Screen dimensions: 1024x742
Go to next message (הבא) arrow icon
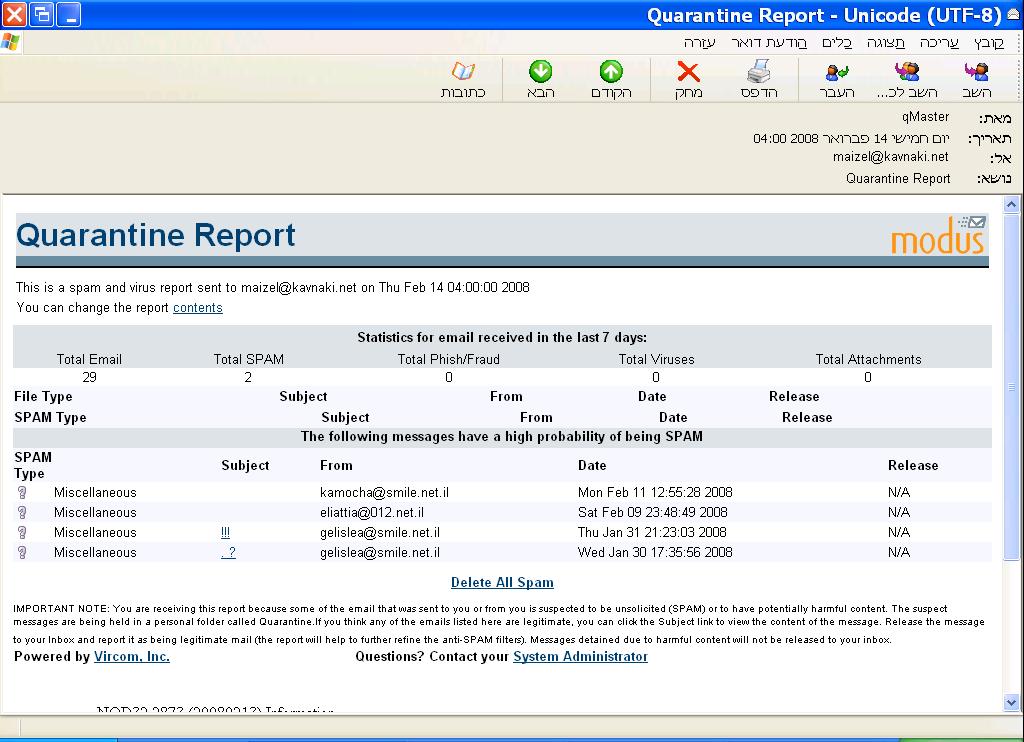tap(540, 72)
